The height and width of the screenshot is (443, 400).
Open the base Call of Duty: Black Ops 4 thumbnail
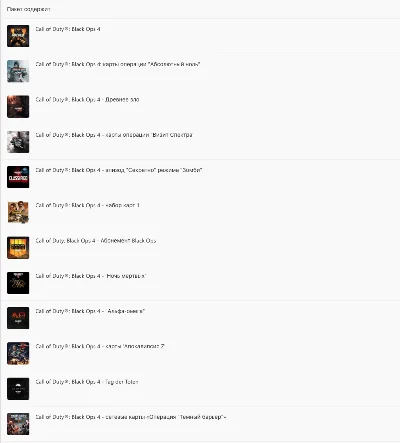click(x=18, y=36)
